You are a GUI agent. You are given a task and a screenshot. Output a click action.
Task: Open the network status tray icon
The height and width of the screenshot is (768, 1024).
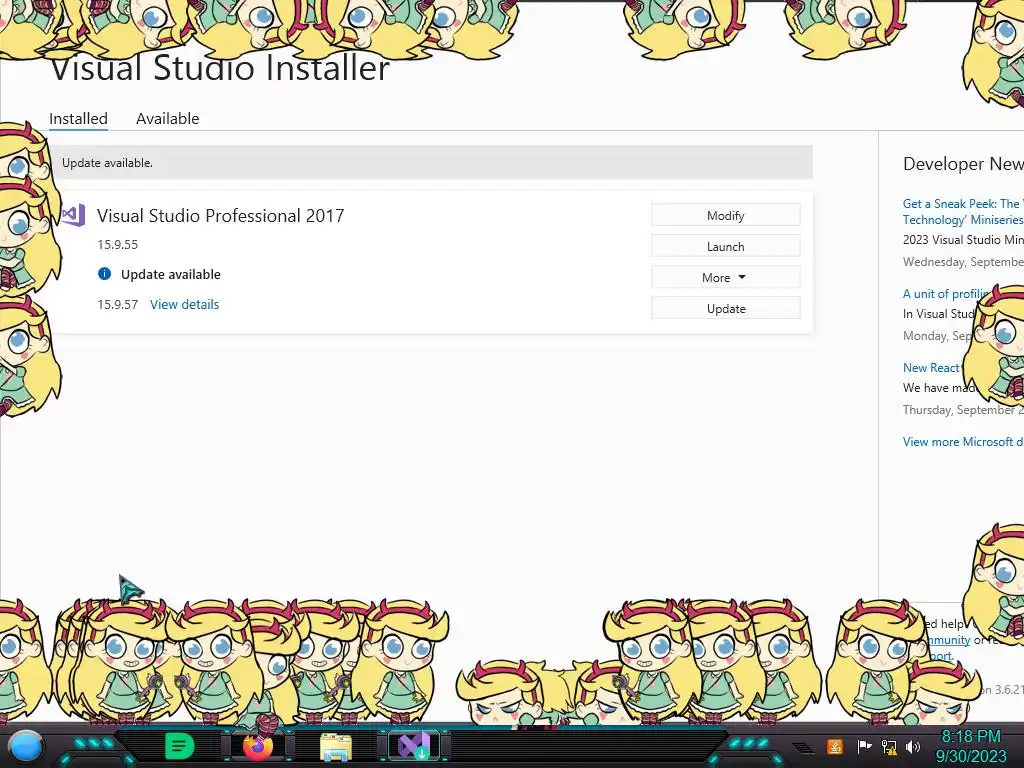[x=889, y=746]
